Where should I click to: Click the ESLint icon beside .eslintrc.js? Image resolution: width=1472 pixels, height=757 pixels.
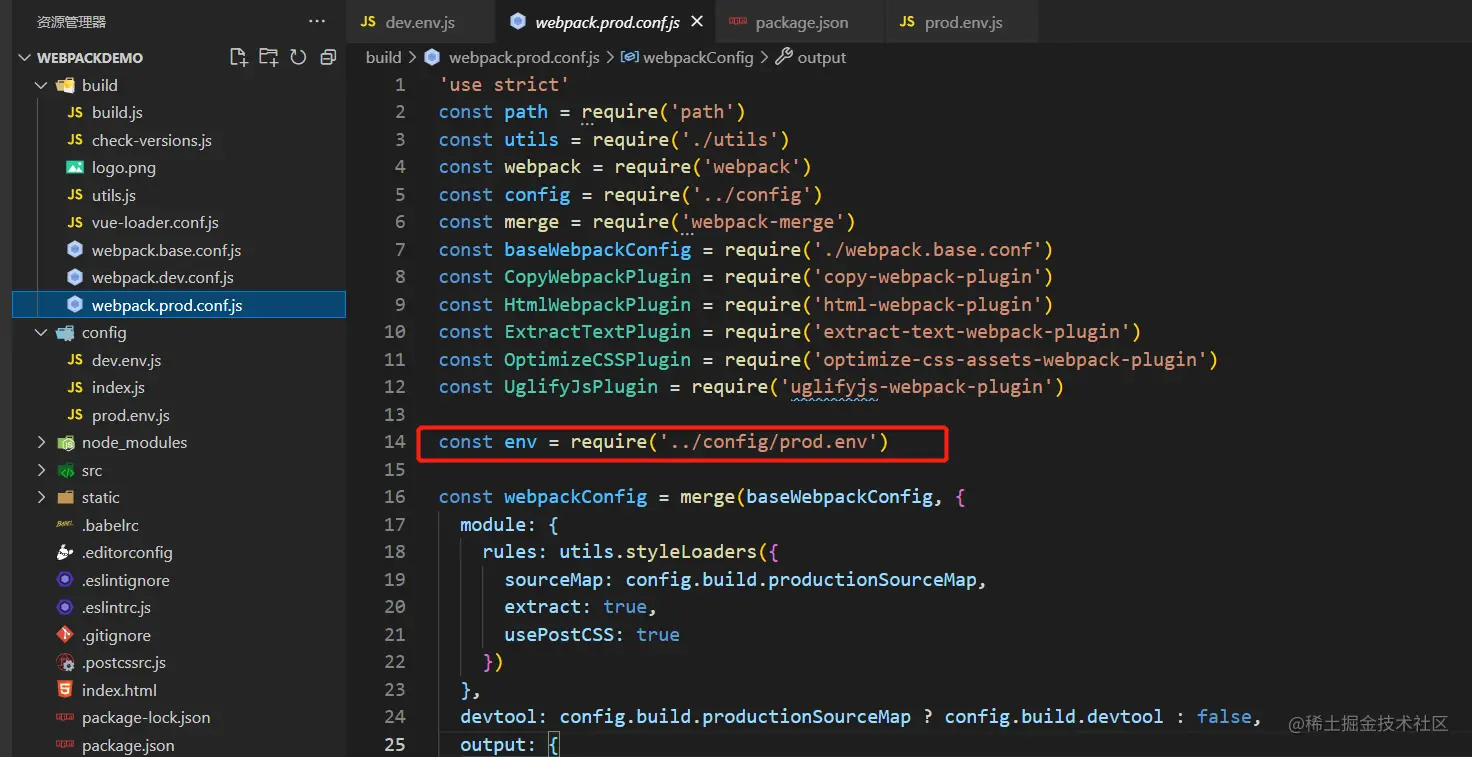coord(65,607)
